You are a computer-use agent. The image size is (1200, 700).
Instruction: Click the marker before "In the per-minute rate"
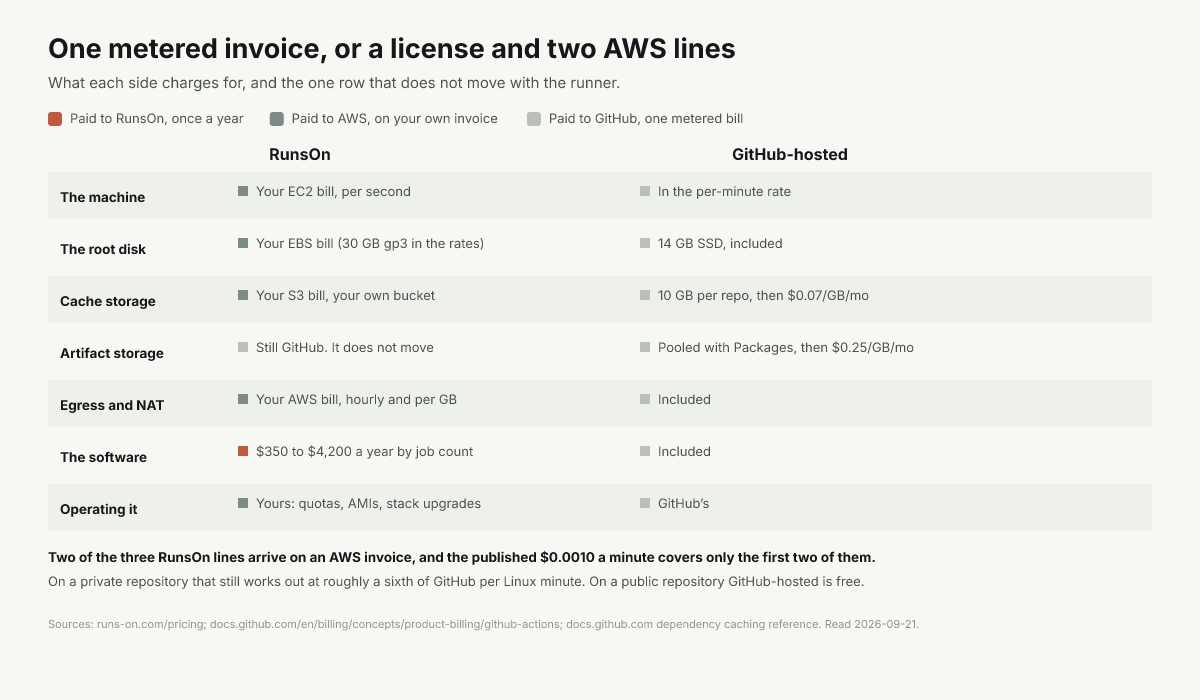click(645, 191)
